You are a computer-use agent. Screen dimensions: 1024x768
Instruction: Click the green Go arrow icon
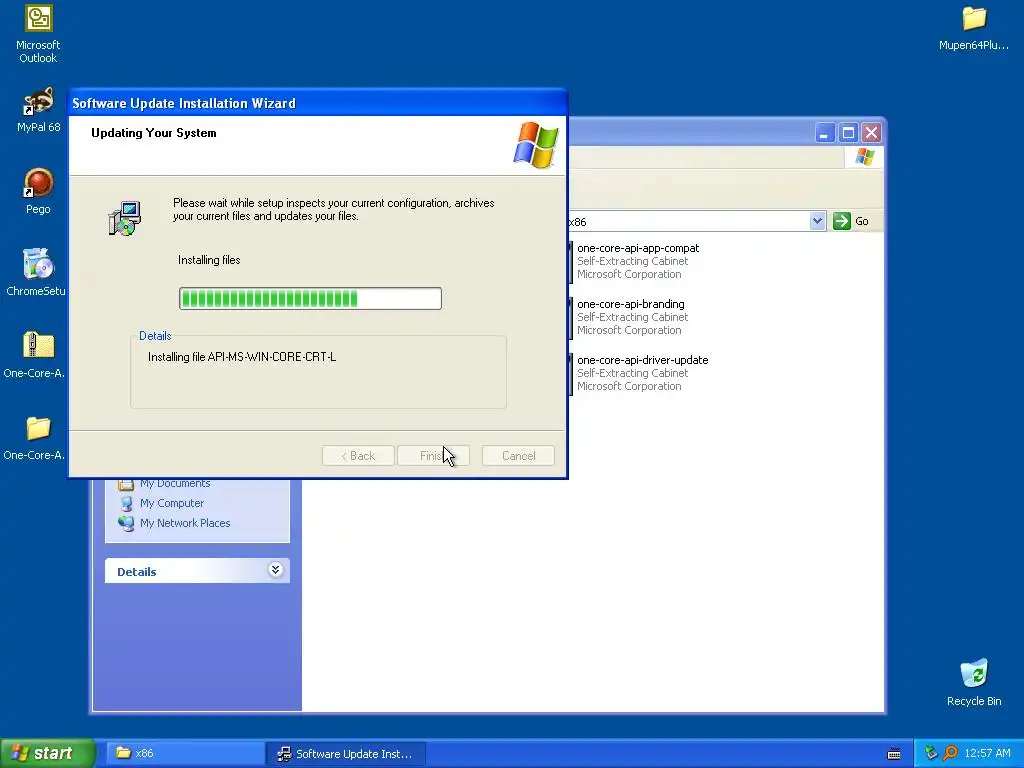[x=842, y=221]
